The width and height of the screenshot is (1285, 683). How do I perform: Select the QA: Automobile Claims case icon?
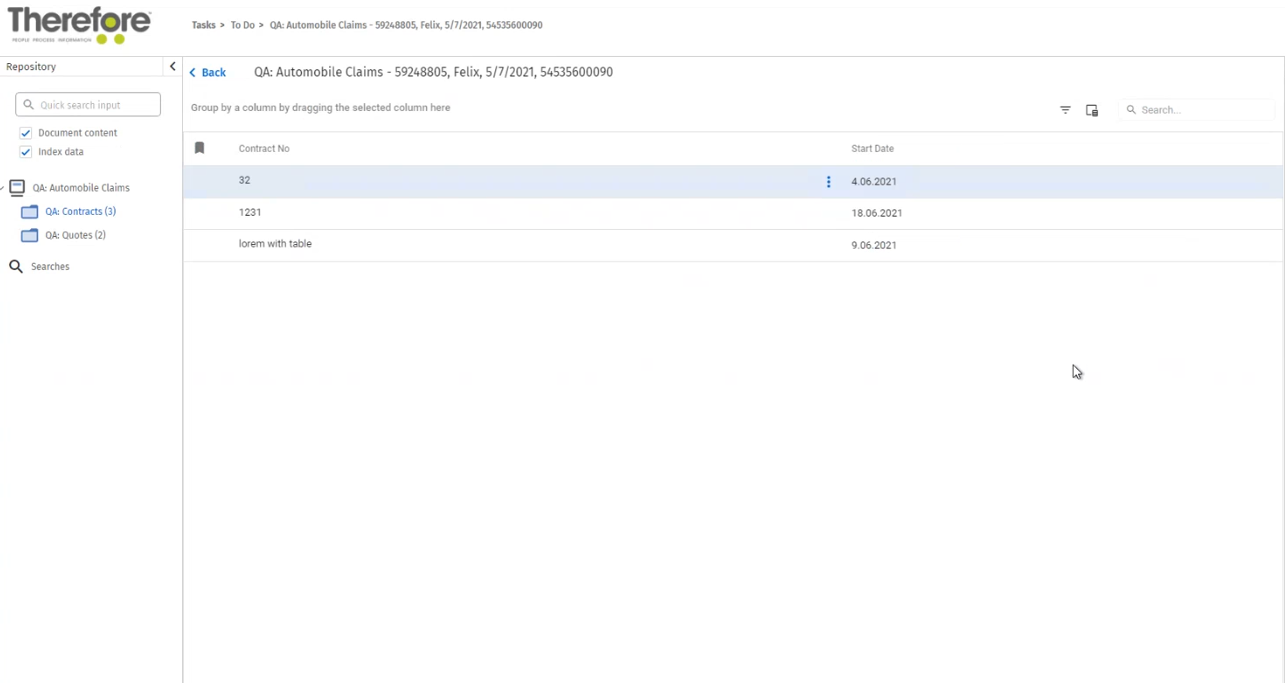pos(17,188)
